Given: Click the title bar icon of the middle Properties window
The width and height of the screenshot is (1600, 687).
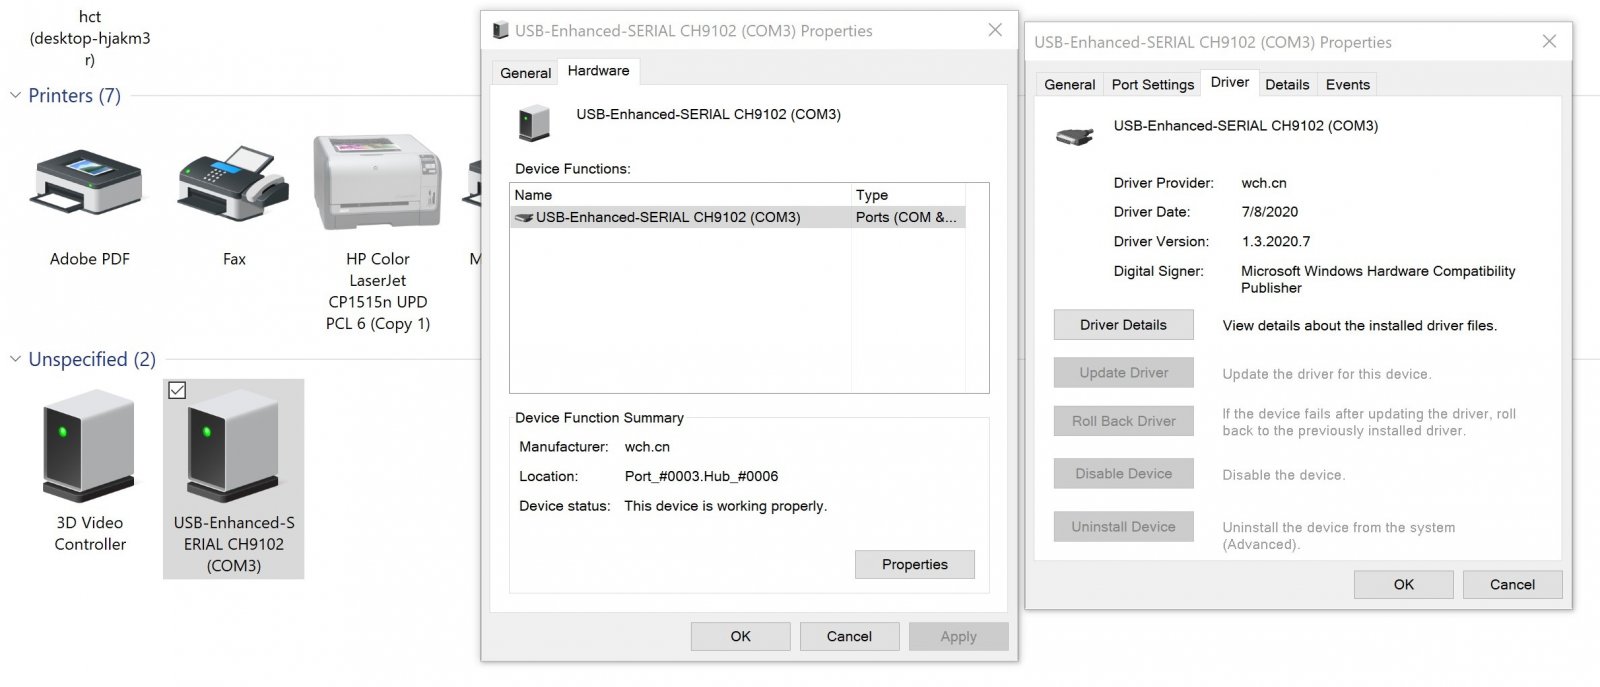Looking at the screenshot, I should tap(500, 31).
